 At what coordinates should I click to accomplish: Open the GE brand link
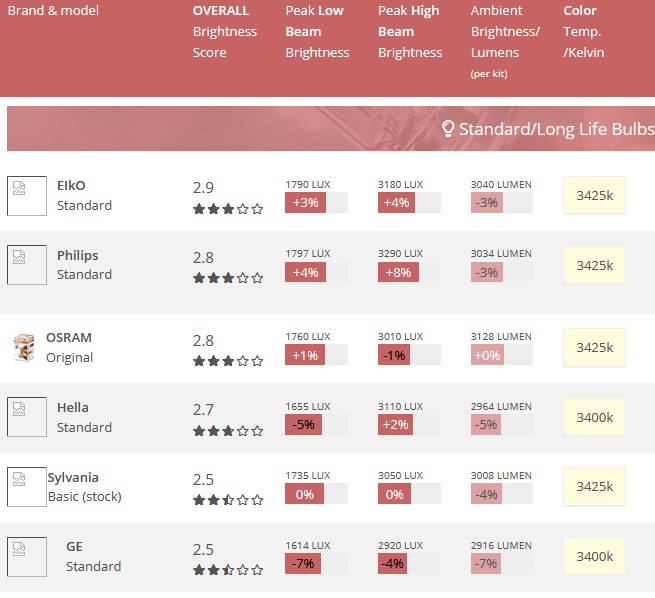[74, 547]
